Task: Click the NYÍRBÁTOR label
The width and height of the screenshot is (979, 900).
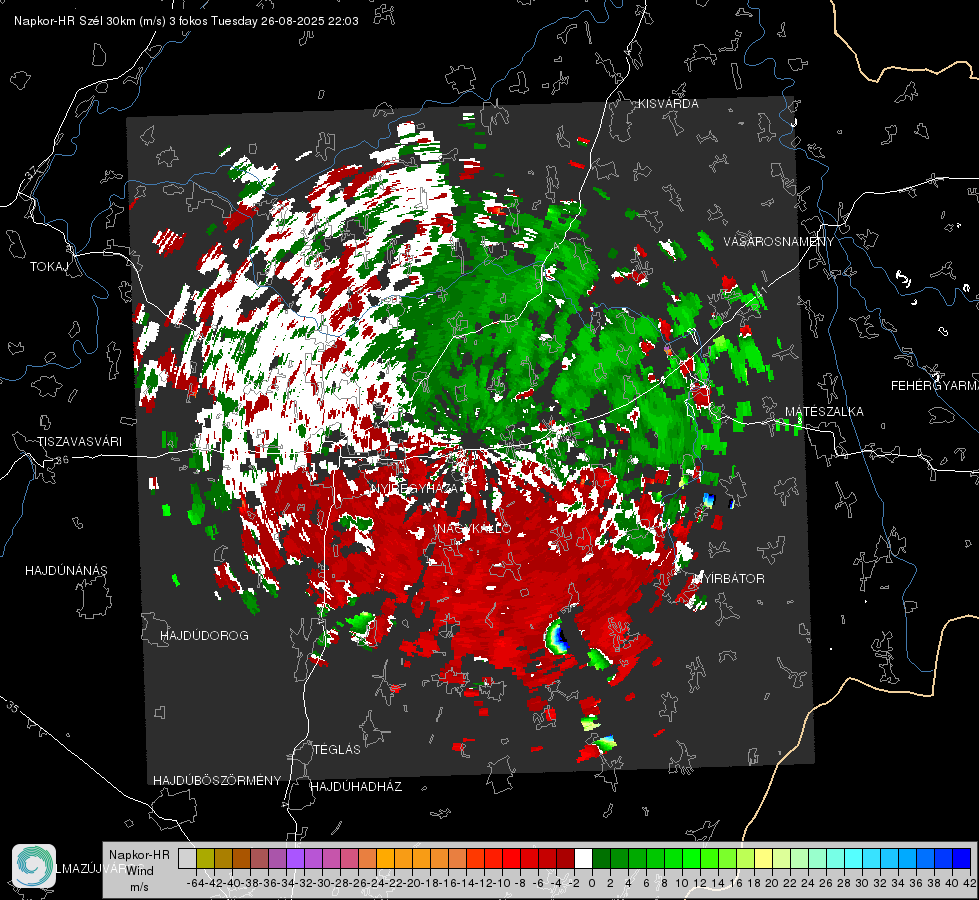Action: 729,578
